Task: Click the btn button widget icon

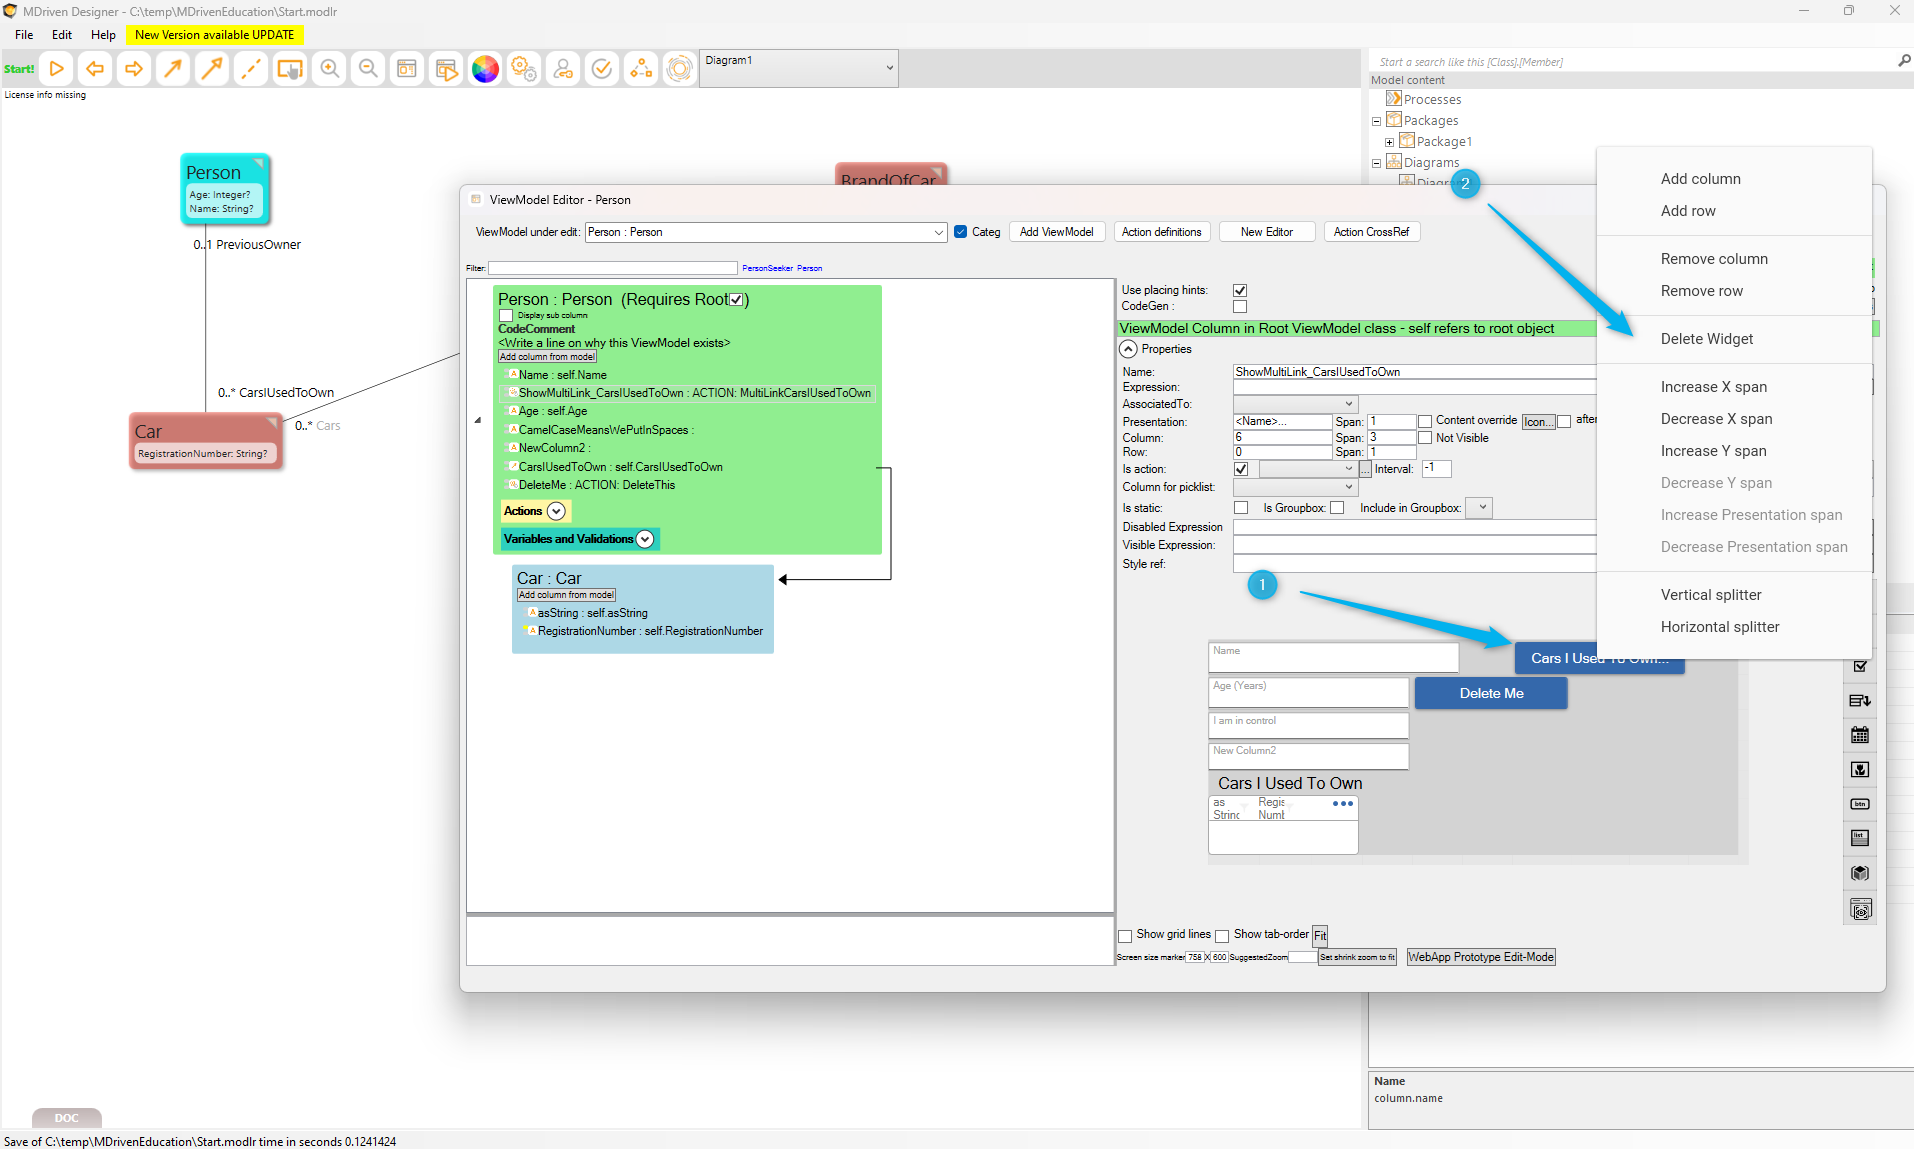Action: click(x=1860, y=804)
